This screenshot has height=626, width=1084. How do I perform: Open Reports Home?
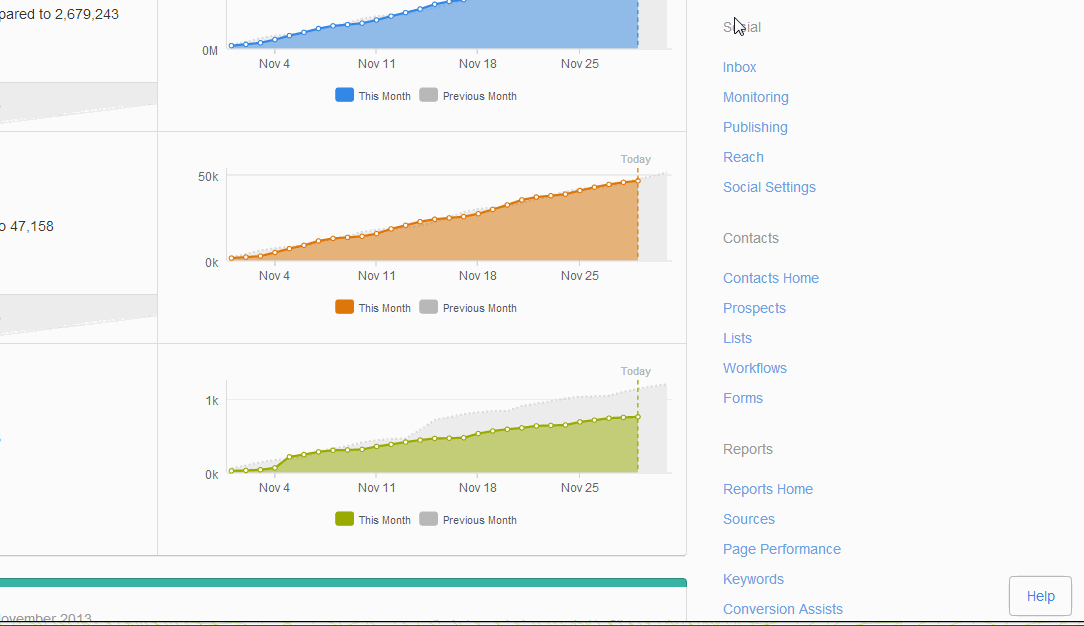[x=767, y=489]
